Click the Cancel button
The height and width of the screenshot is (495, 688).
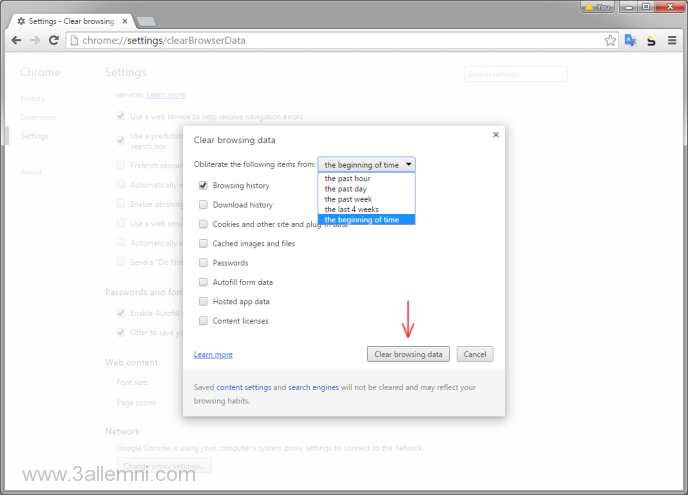475,354
